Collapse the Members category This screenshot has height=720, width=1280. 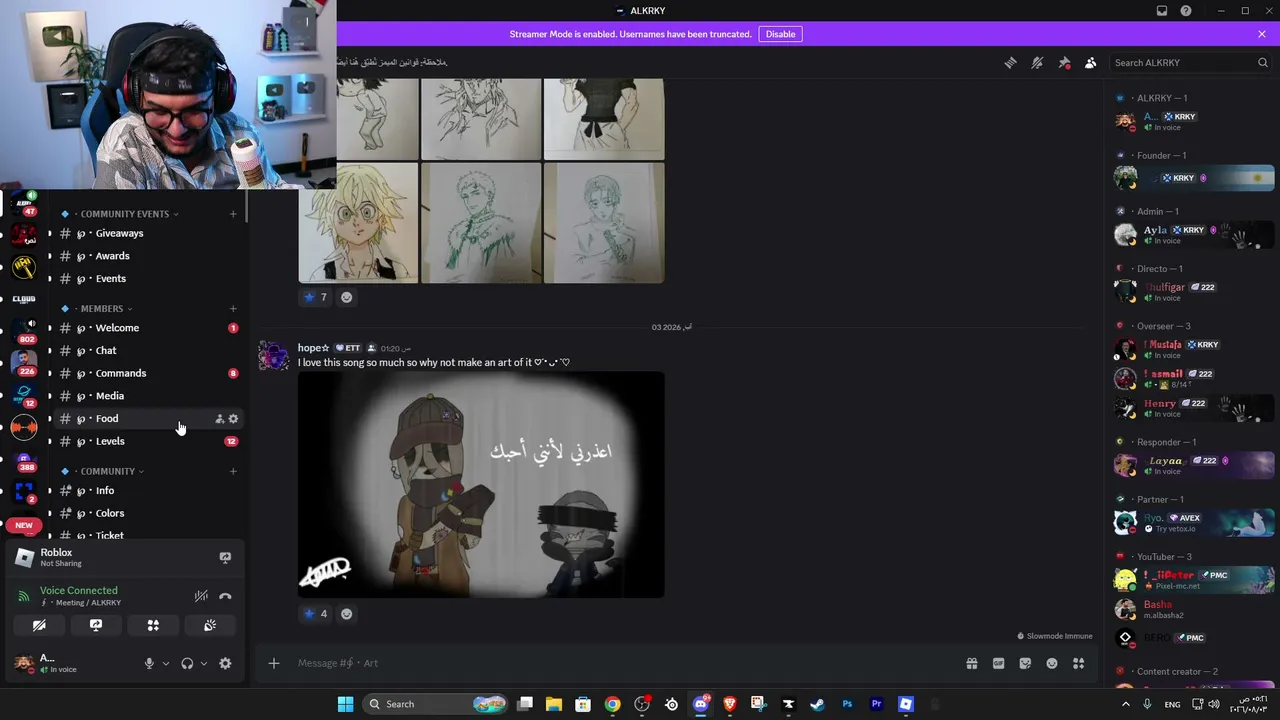101,309
